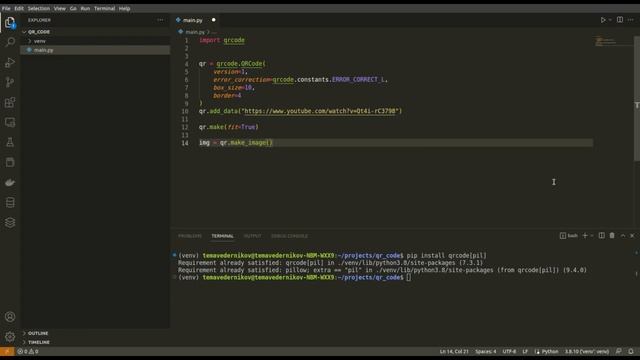Open the Testing flask view
The image size is (640, 360).
[10, 142]
